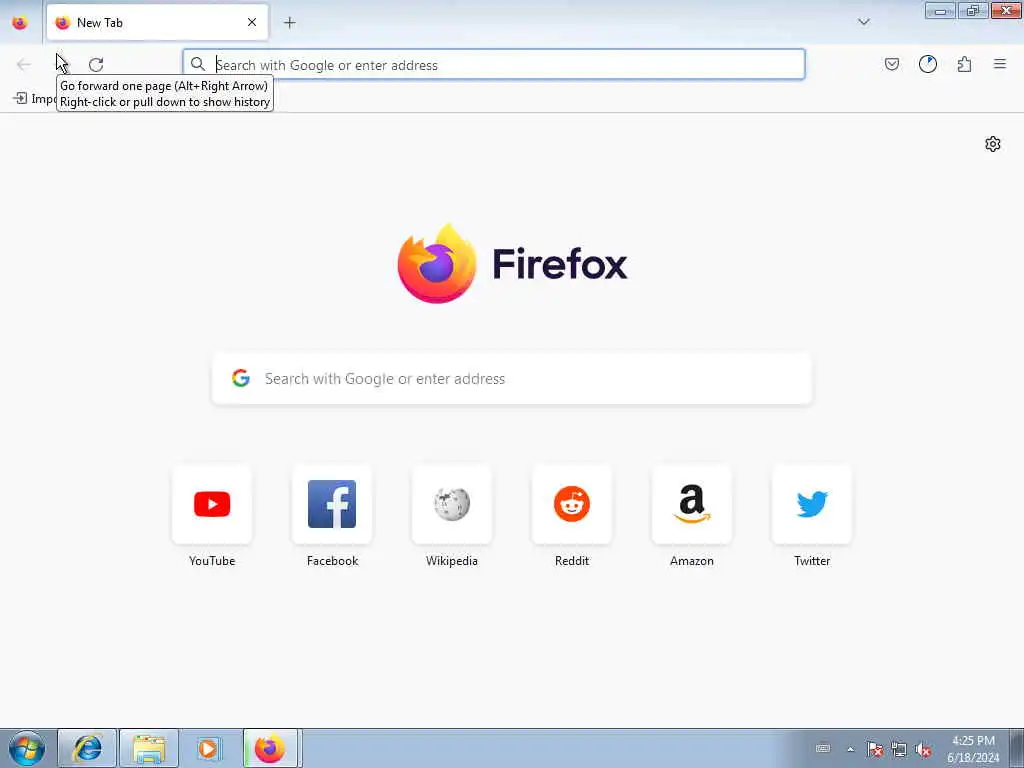Open the Facebook shortcut tile

332,504
